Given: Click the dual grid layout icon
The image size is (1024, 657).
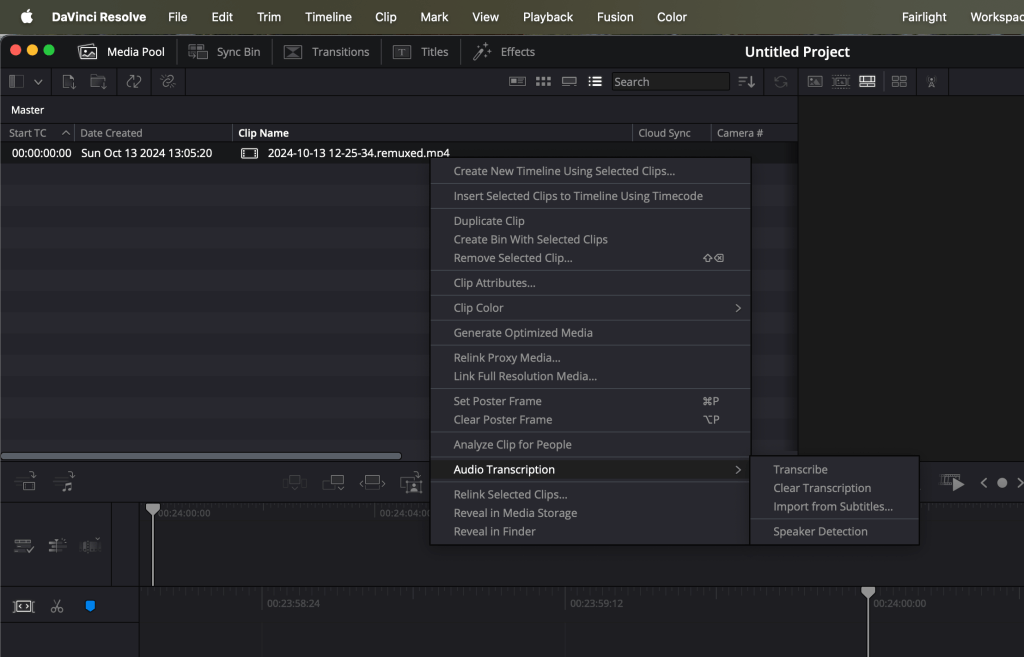Looking at the screenshot, I should point(899,82).
